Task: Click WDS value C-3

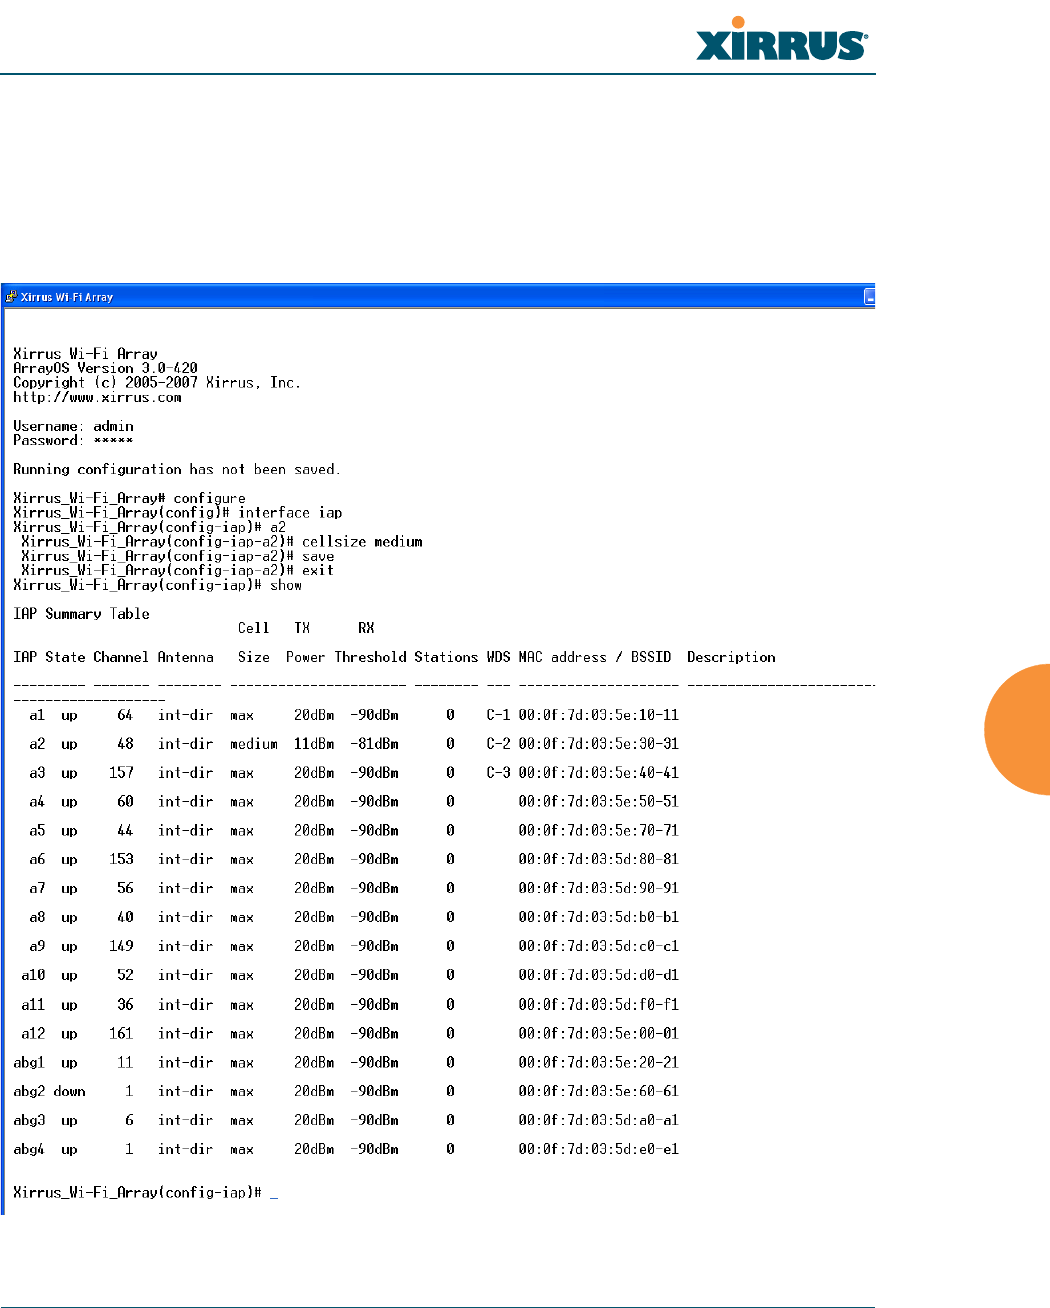Action: point(498,773)
